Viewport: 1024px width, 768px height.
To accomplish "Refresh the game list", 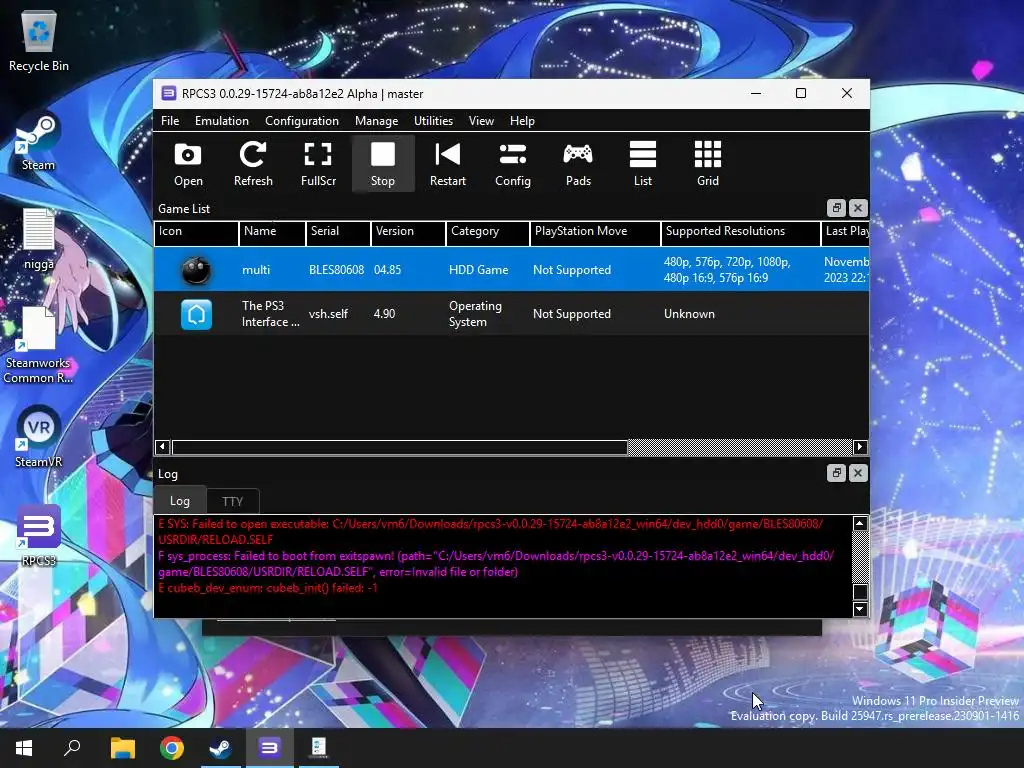I will pyautogui.click(x=253, y=163).
